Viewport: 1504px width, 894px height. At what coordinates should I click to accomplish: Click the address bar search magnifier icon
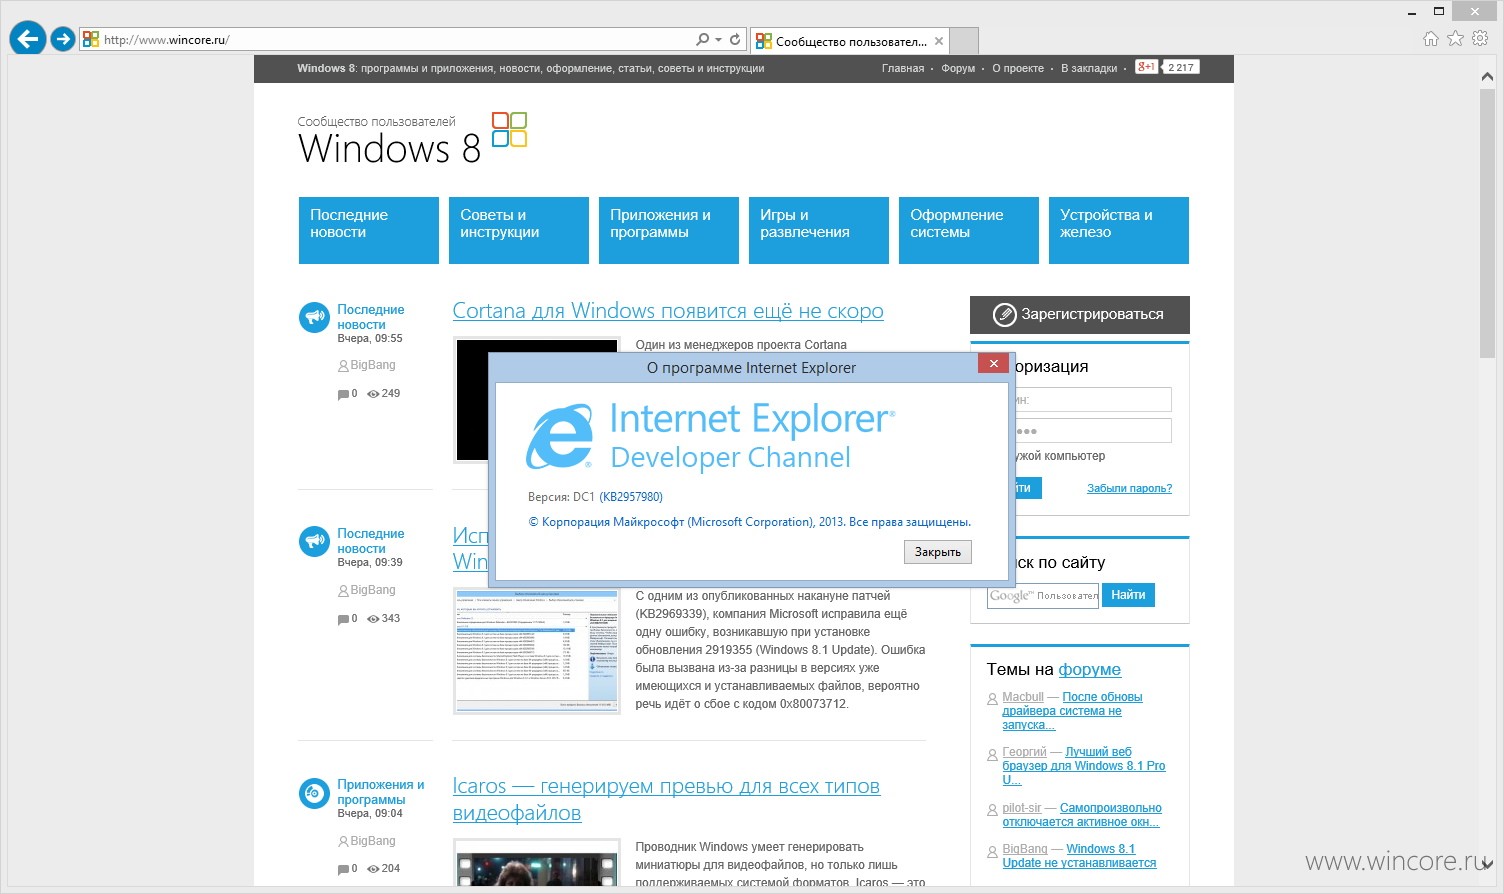pos(702,40)
